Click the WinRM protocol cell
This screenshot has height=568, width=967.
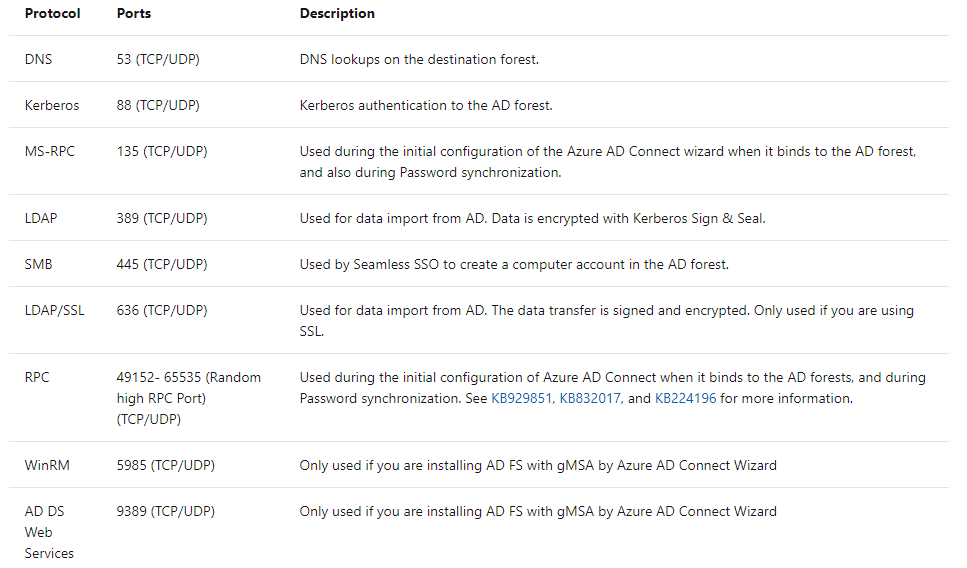(47, 465)
